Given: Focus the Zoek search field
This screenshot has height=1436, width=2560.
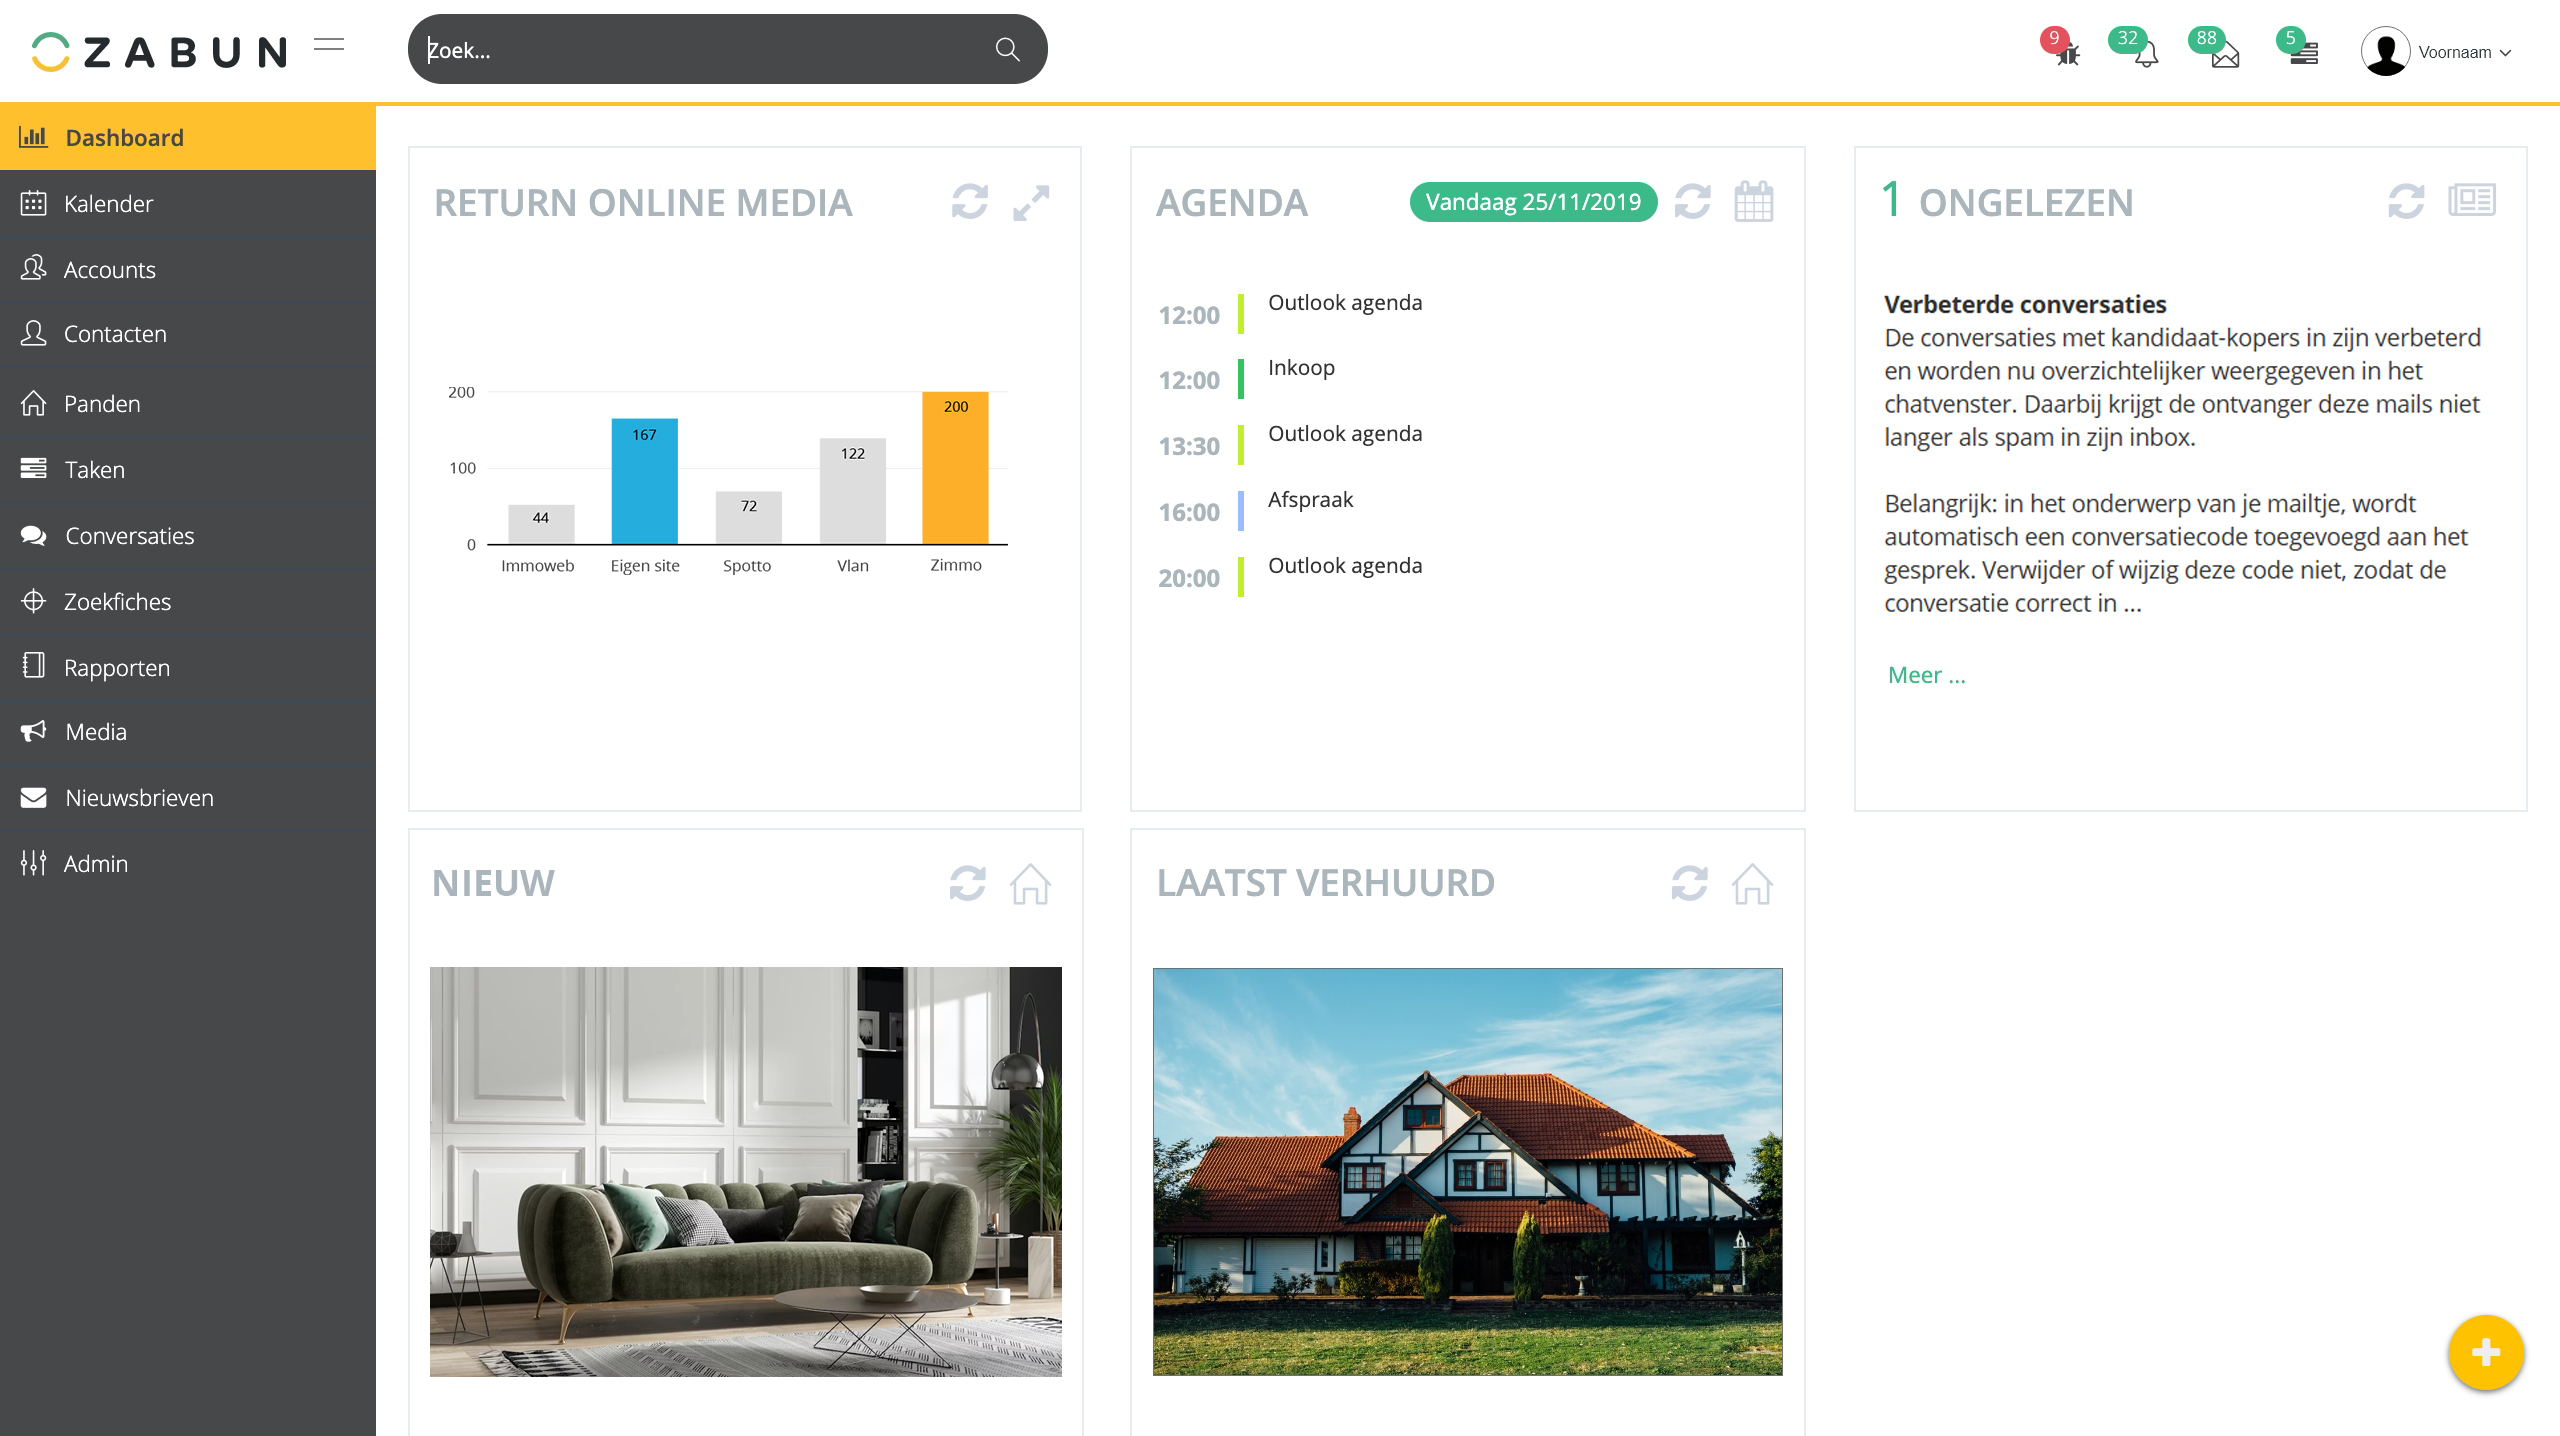Looking at the screenshot, I should point(700,50).
